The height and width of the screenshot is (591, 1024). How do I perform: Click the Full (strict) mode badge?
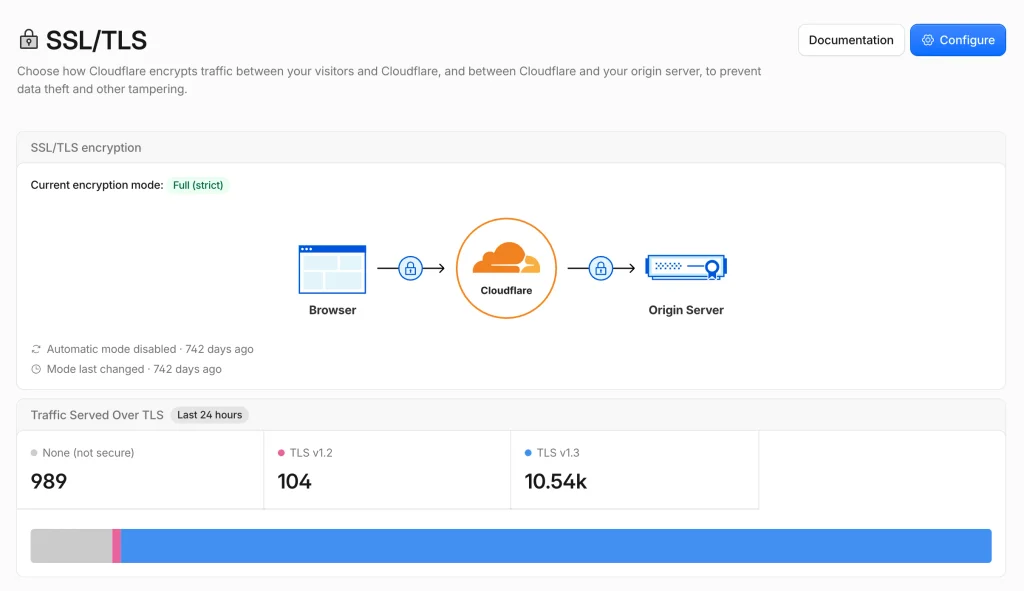(x=198, y=185)
